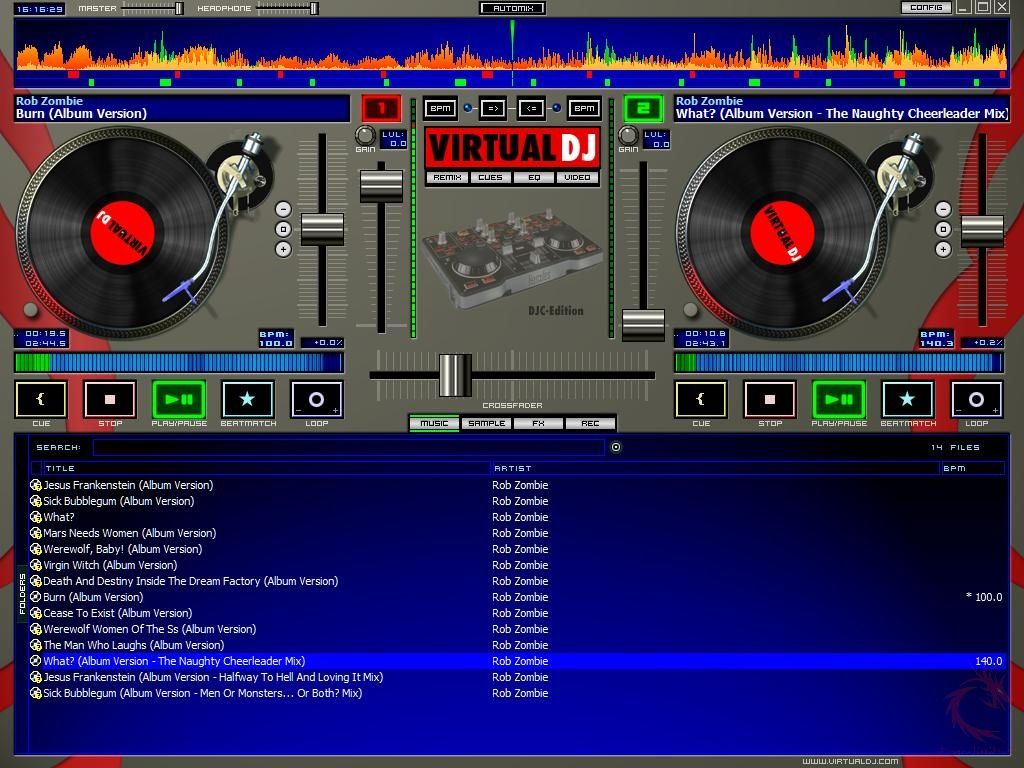1024x768 pixels.
Task: Select deck 2 green indicator button
Action: 643,108
